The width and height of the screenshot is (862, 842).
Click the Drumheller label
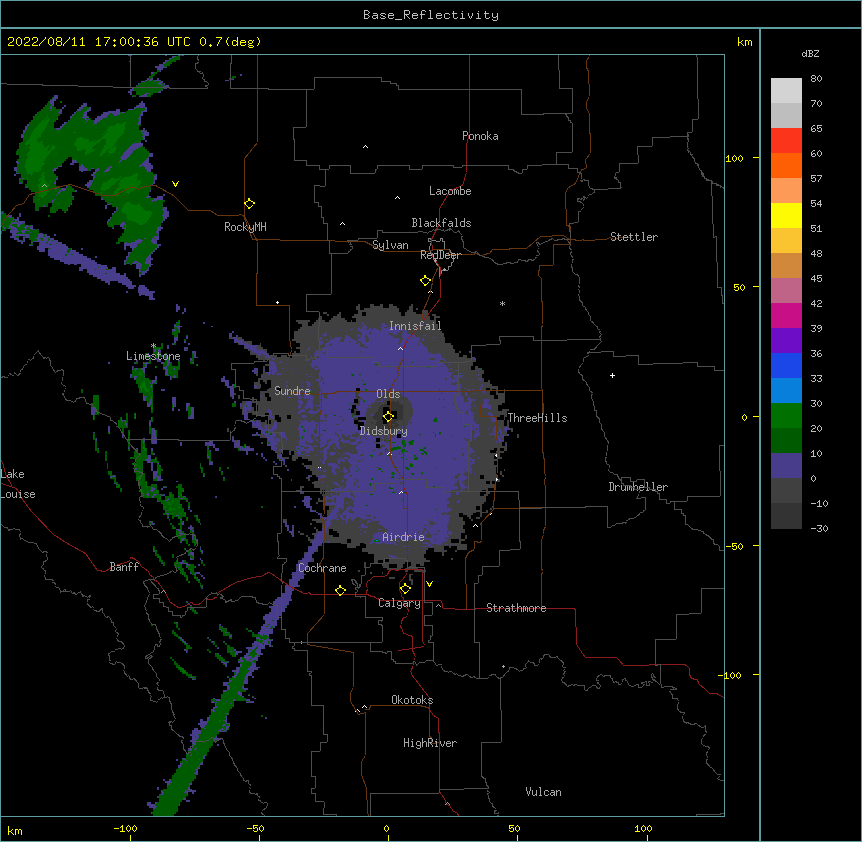(638, 487)
